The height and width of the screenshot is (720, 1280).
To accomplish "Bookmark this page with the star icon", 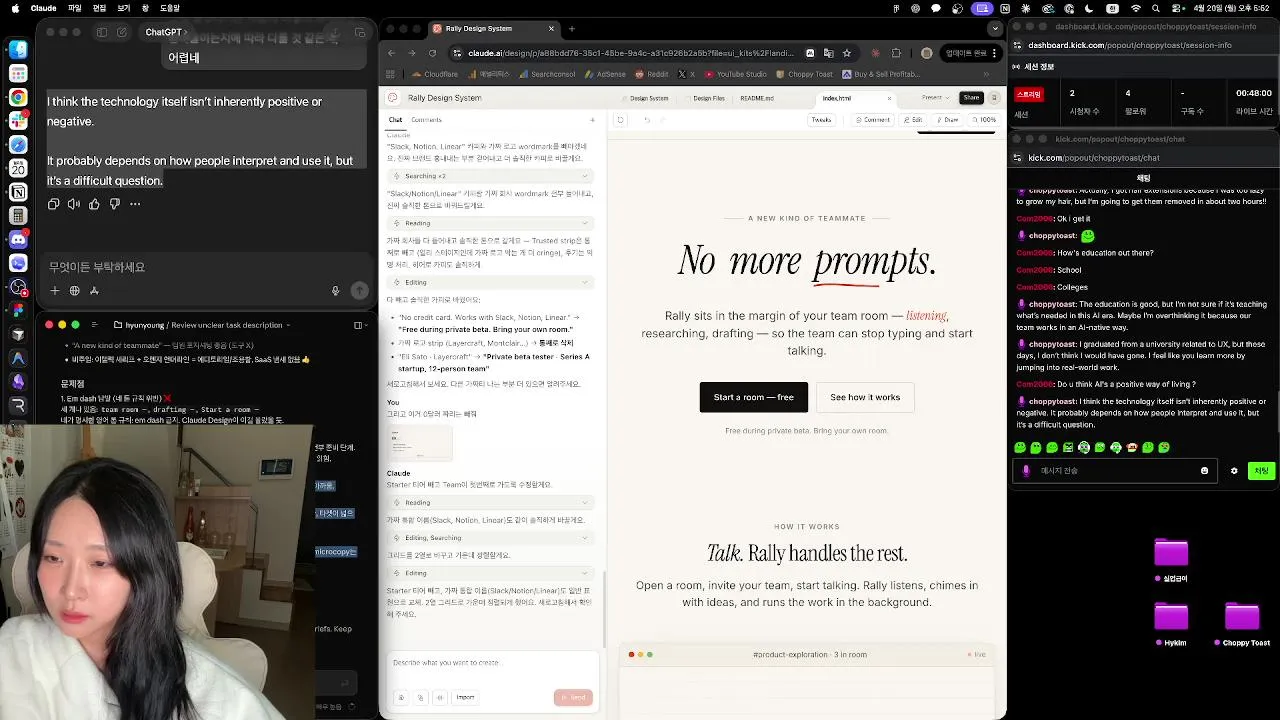I will point(846,53).
